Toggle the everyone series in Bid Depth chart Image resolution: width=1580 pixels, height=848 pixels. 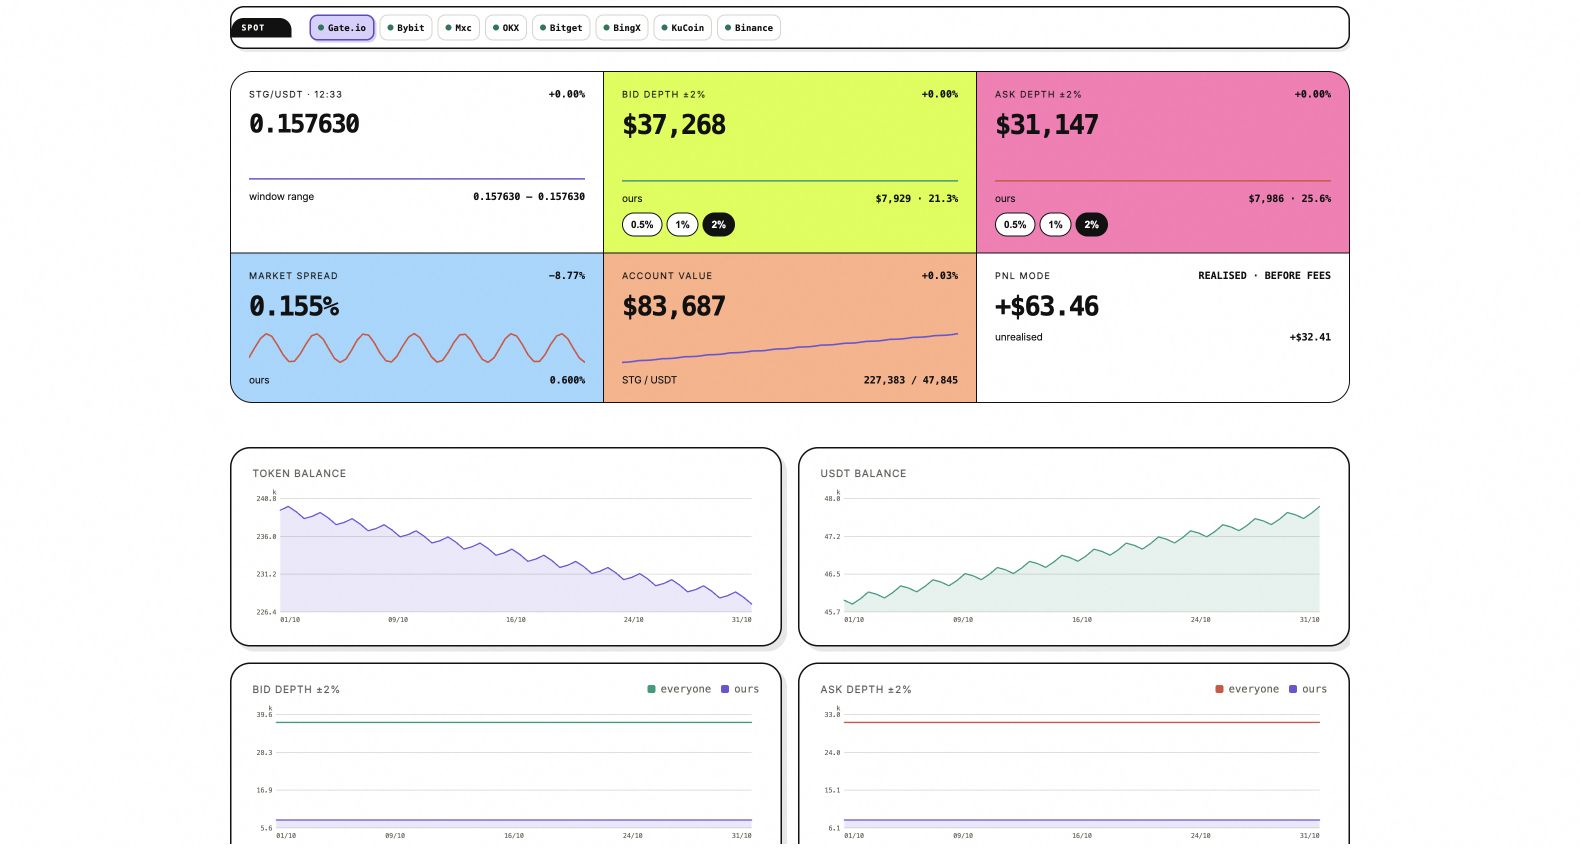679,689
